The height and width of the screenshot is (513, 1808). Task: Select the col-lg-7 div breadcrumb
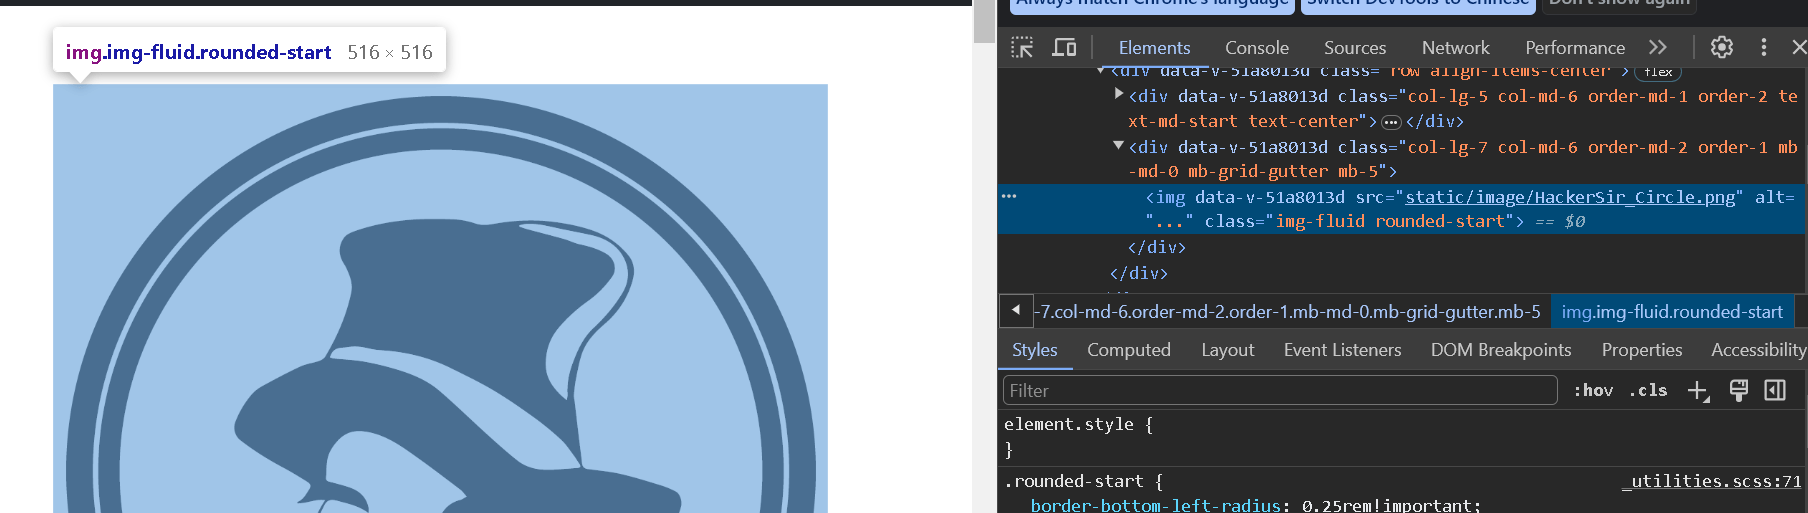pyautogui.click(x=1287, y=312)
